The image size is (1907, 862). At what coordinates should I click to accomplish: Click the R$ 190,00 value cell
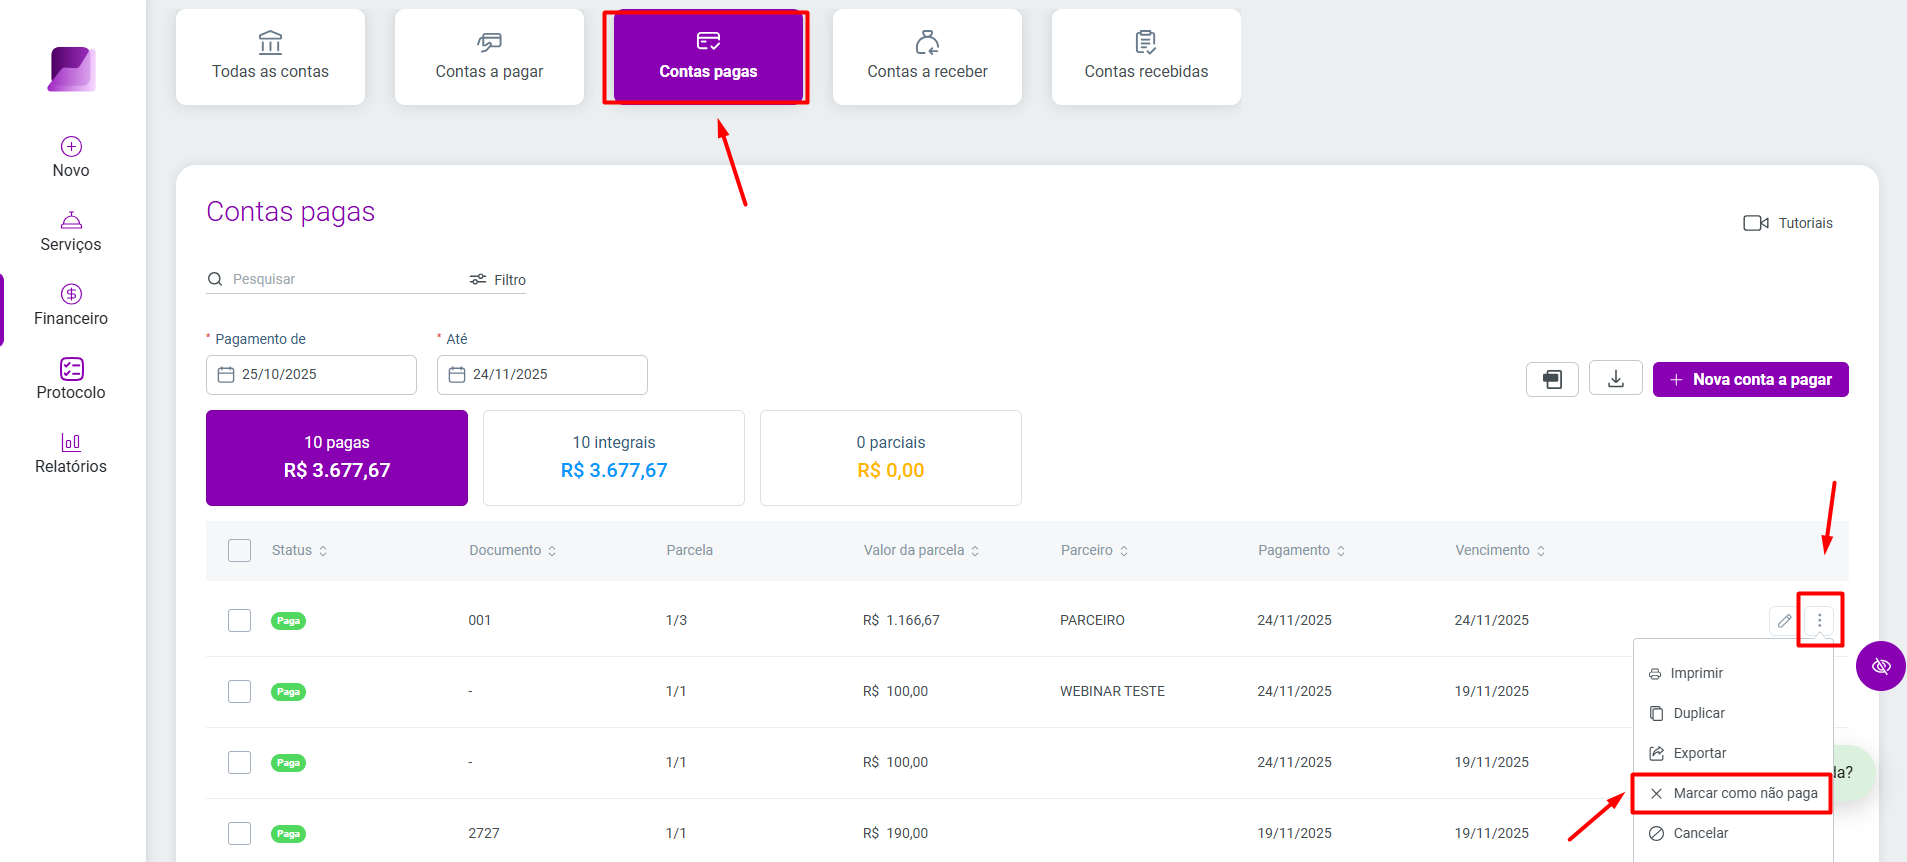point(895,833)
